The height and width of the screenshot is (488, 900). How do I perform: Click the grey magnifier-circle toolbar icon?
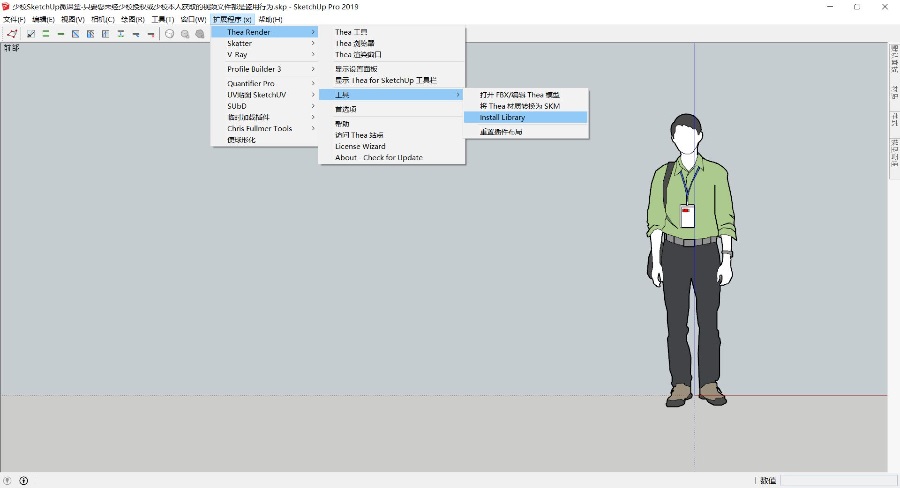[x=185, y=34]
